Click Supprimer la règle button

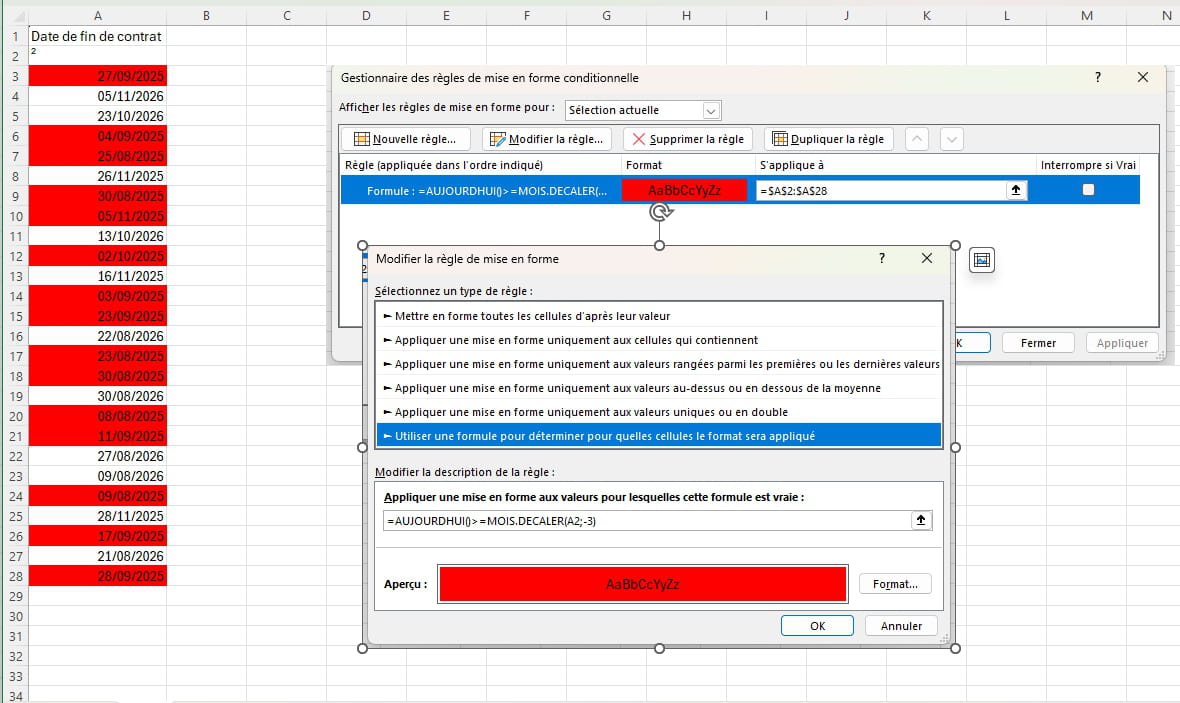(x=688, y=139)
